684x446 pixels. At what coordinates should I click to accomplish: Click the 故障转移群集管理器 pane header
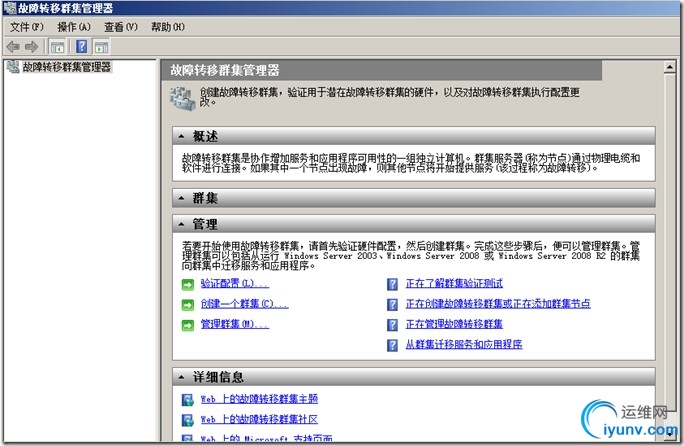[381, 70]
